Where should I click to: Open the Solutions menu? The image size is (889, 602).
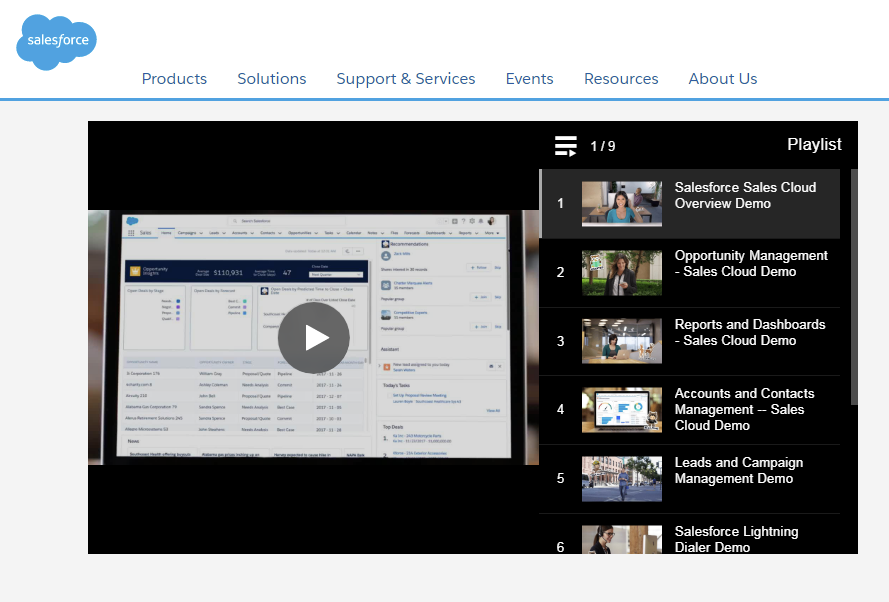click(272, 79)
